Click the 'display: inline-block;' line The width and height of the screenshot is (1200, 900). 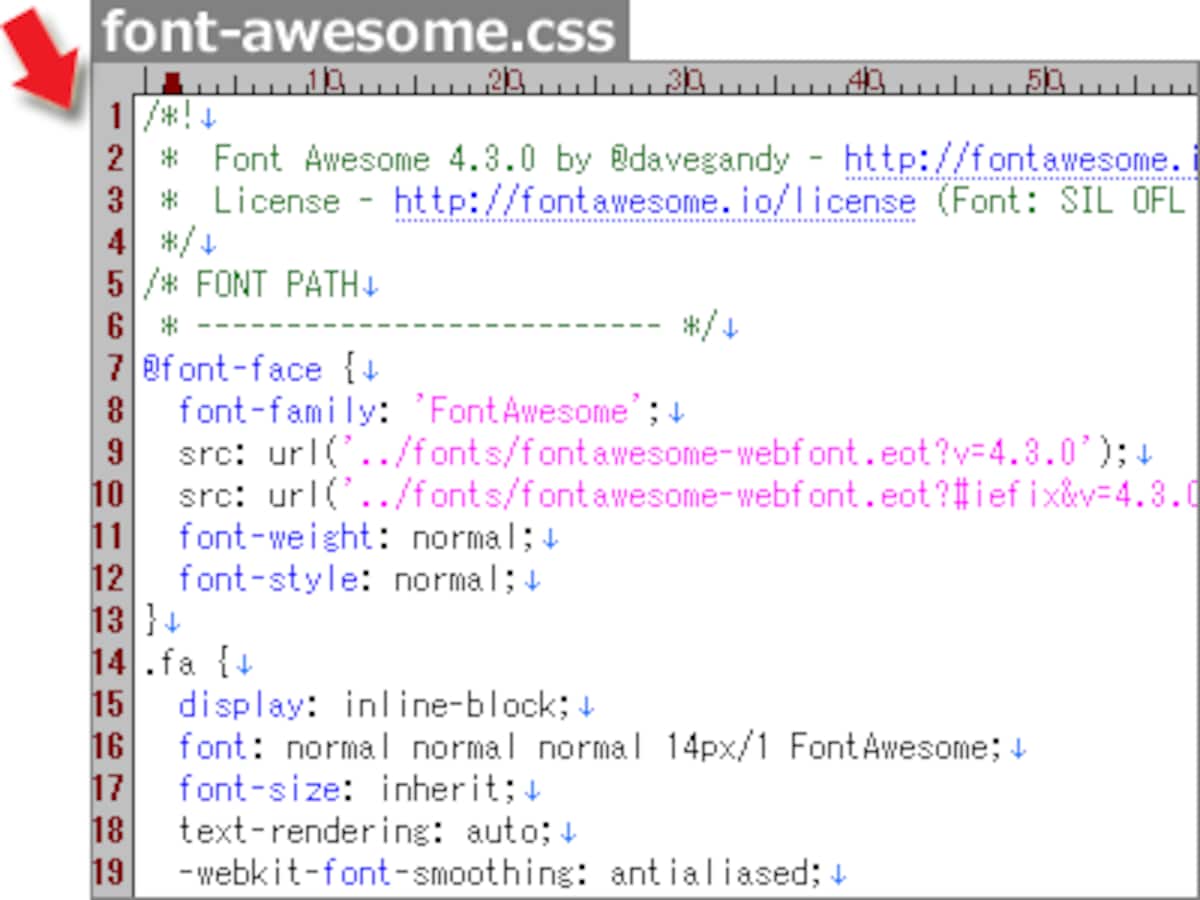pyautogui.click(x=376, y=706)
